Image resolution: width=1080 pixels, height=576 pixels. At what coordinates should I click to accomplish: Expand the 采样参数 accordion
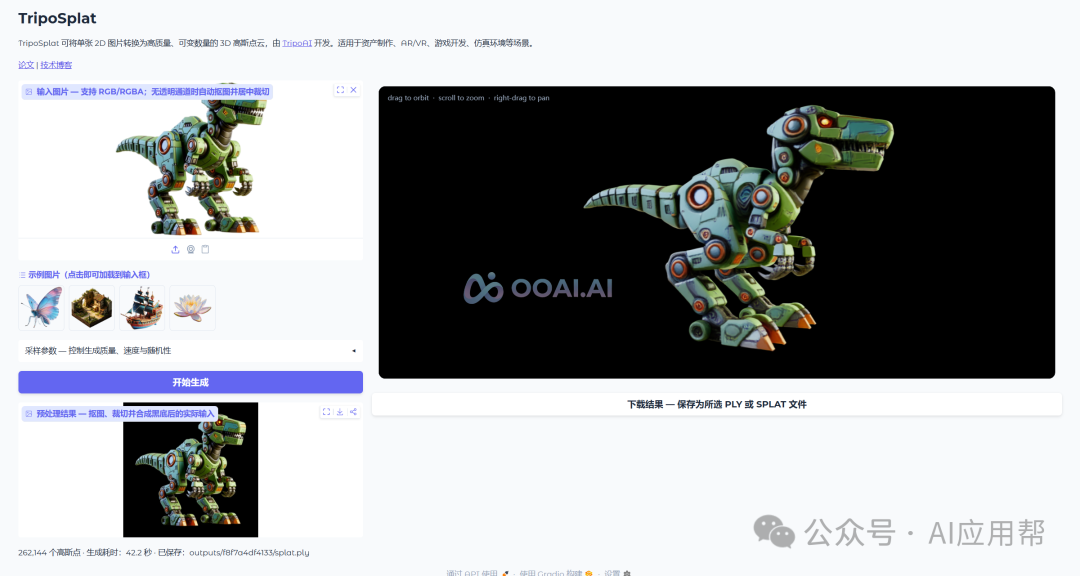click(190, 351)
